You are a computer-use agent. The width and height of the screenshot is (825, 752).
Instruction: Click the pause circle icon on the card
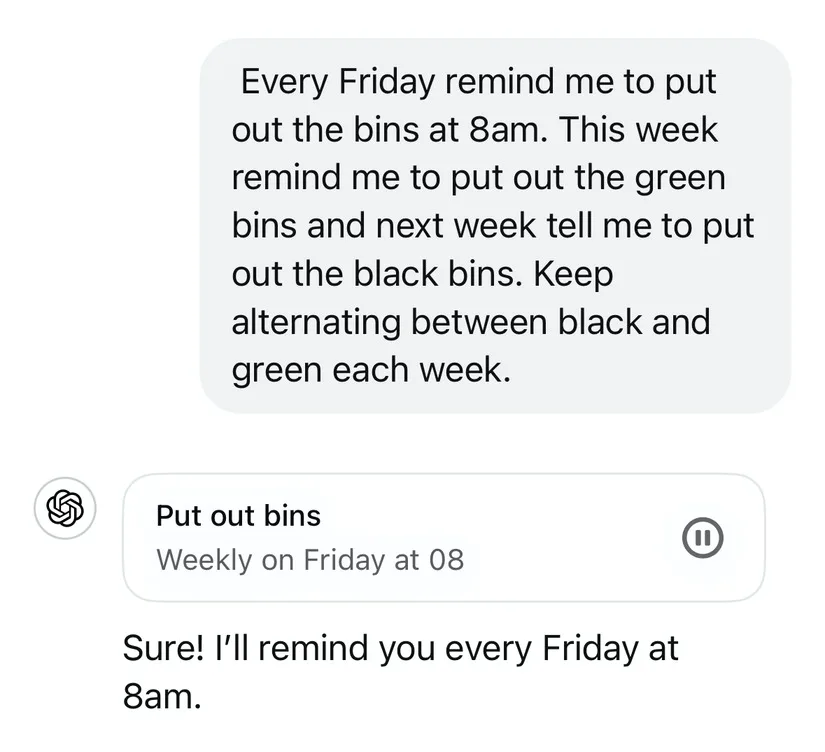point(702,538)
